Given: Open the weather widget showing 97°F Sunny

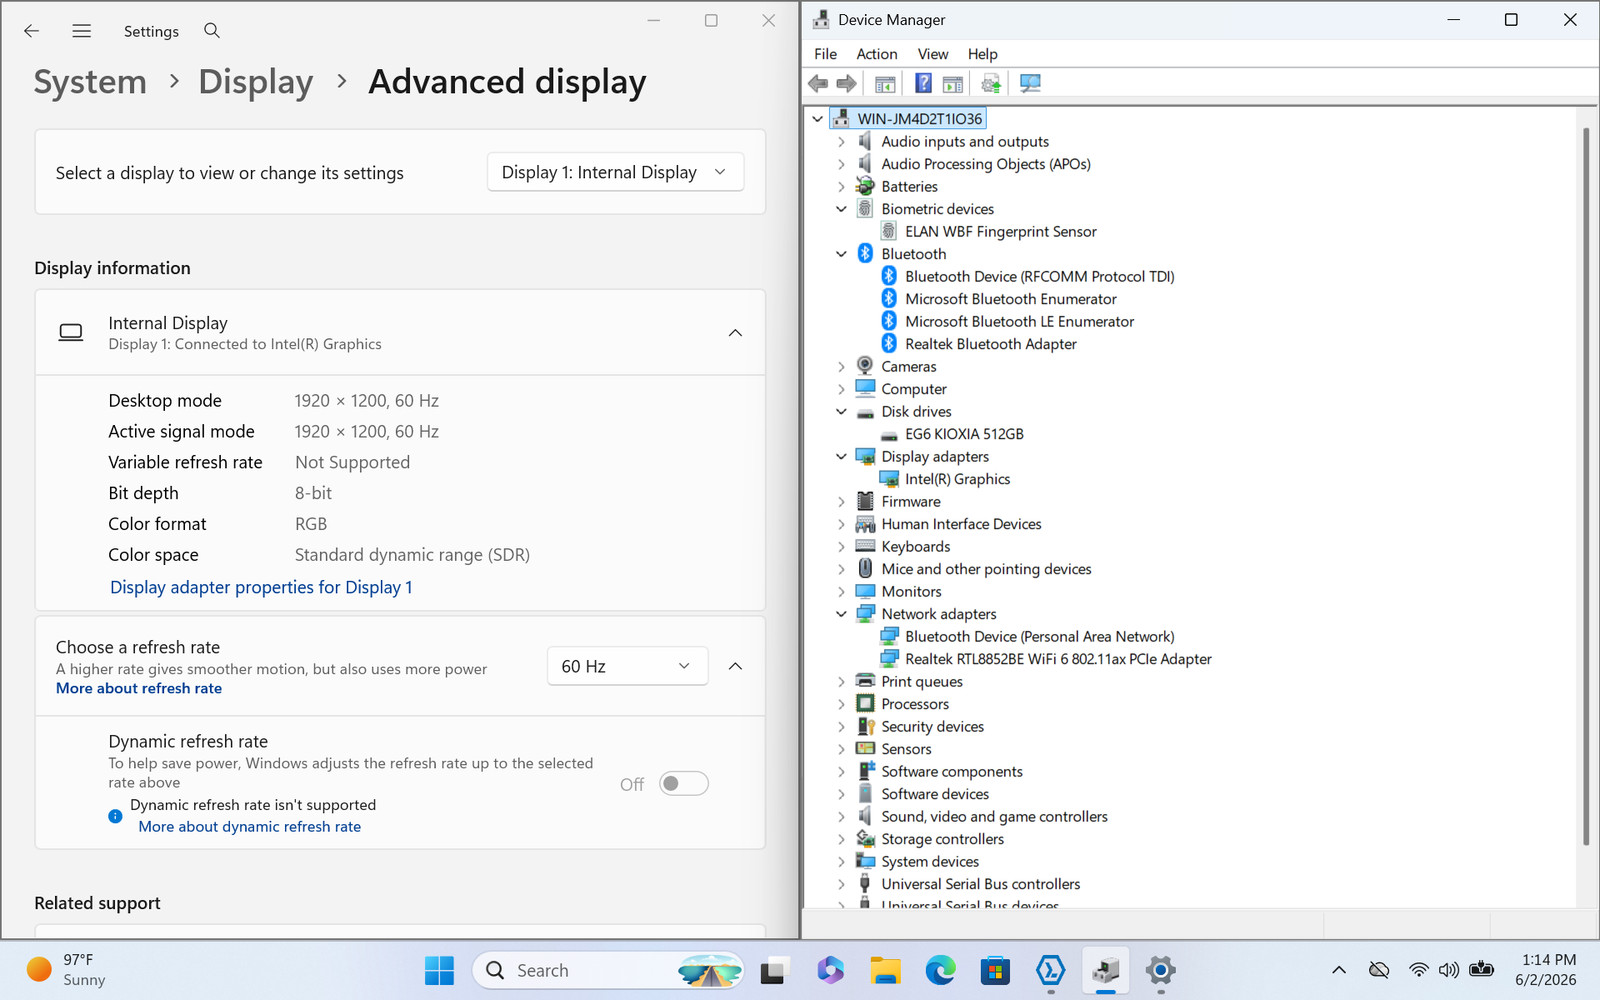Looking at the screenshot, I should click(66, 970).
